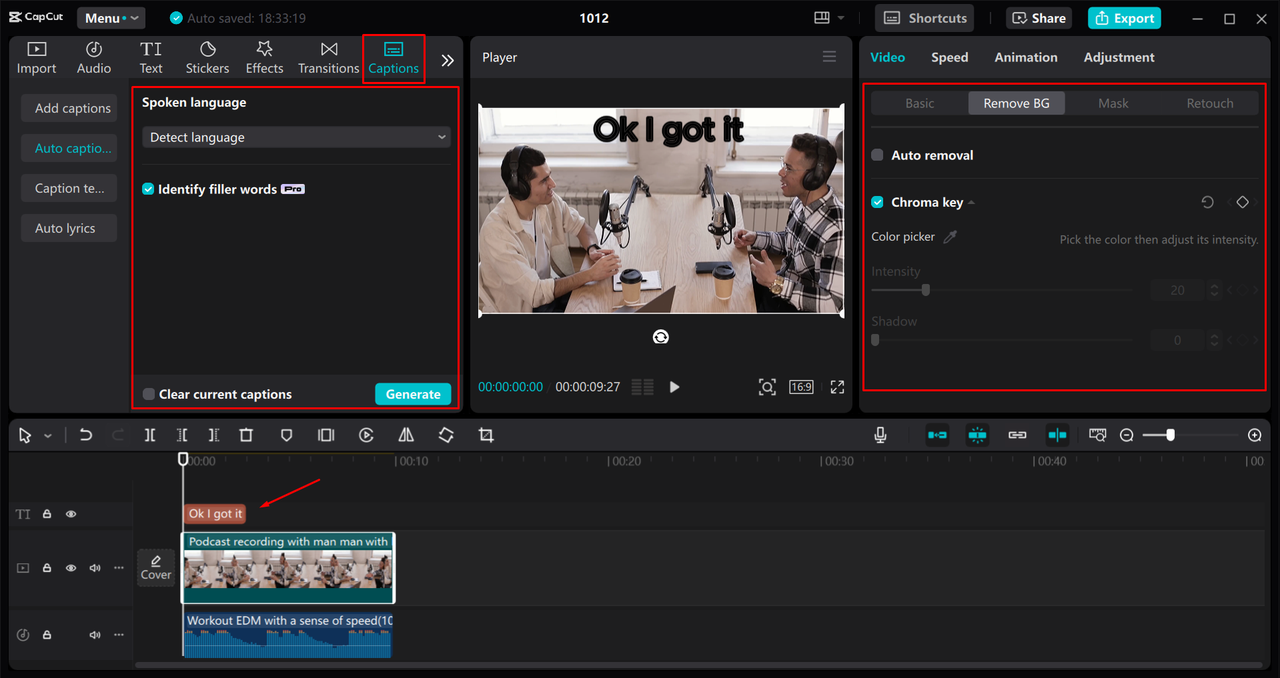Open the Player panel hamburger menu
The height and width of the screenshot is (678, 1280).
(x=829, y=57)
